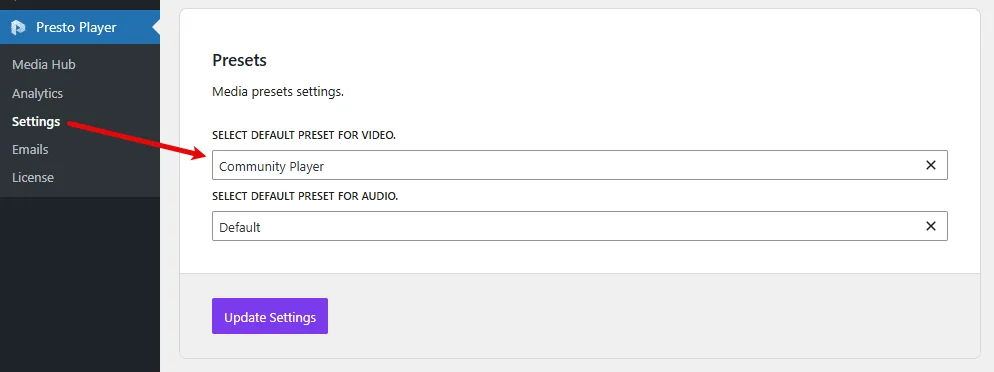The width and height of the screenshot is (994, 372).
Task: Open the default audio preset dropdown
Action: pos(579,226)
